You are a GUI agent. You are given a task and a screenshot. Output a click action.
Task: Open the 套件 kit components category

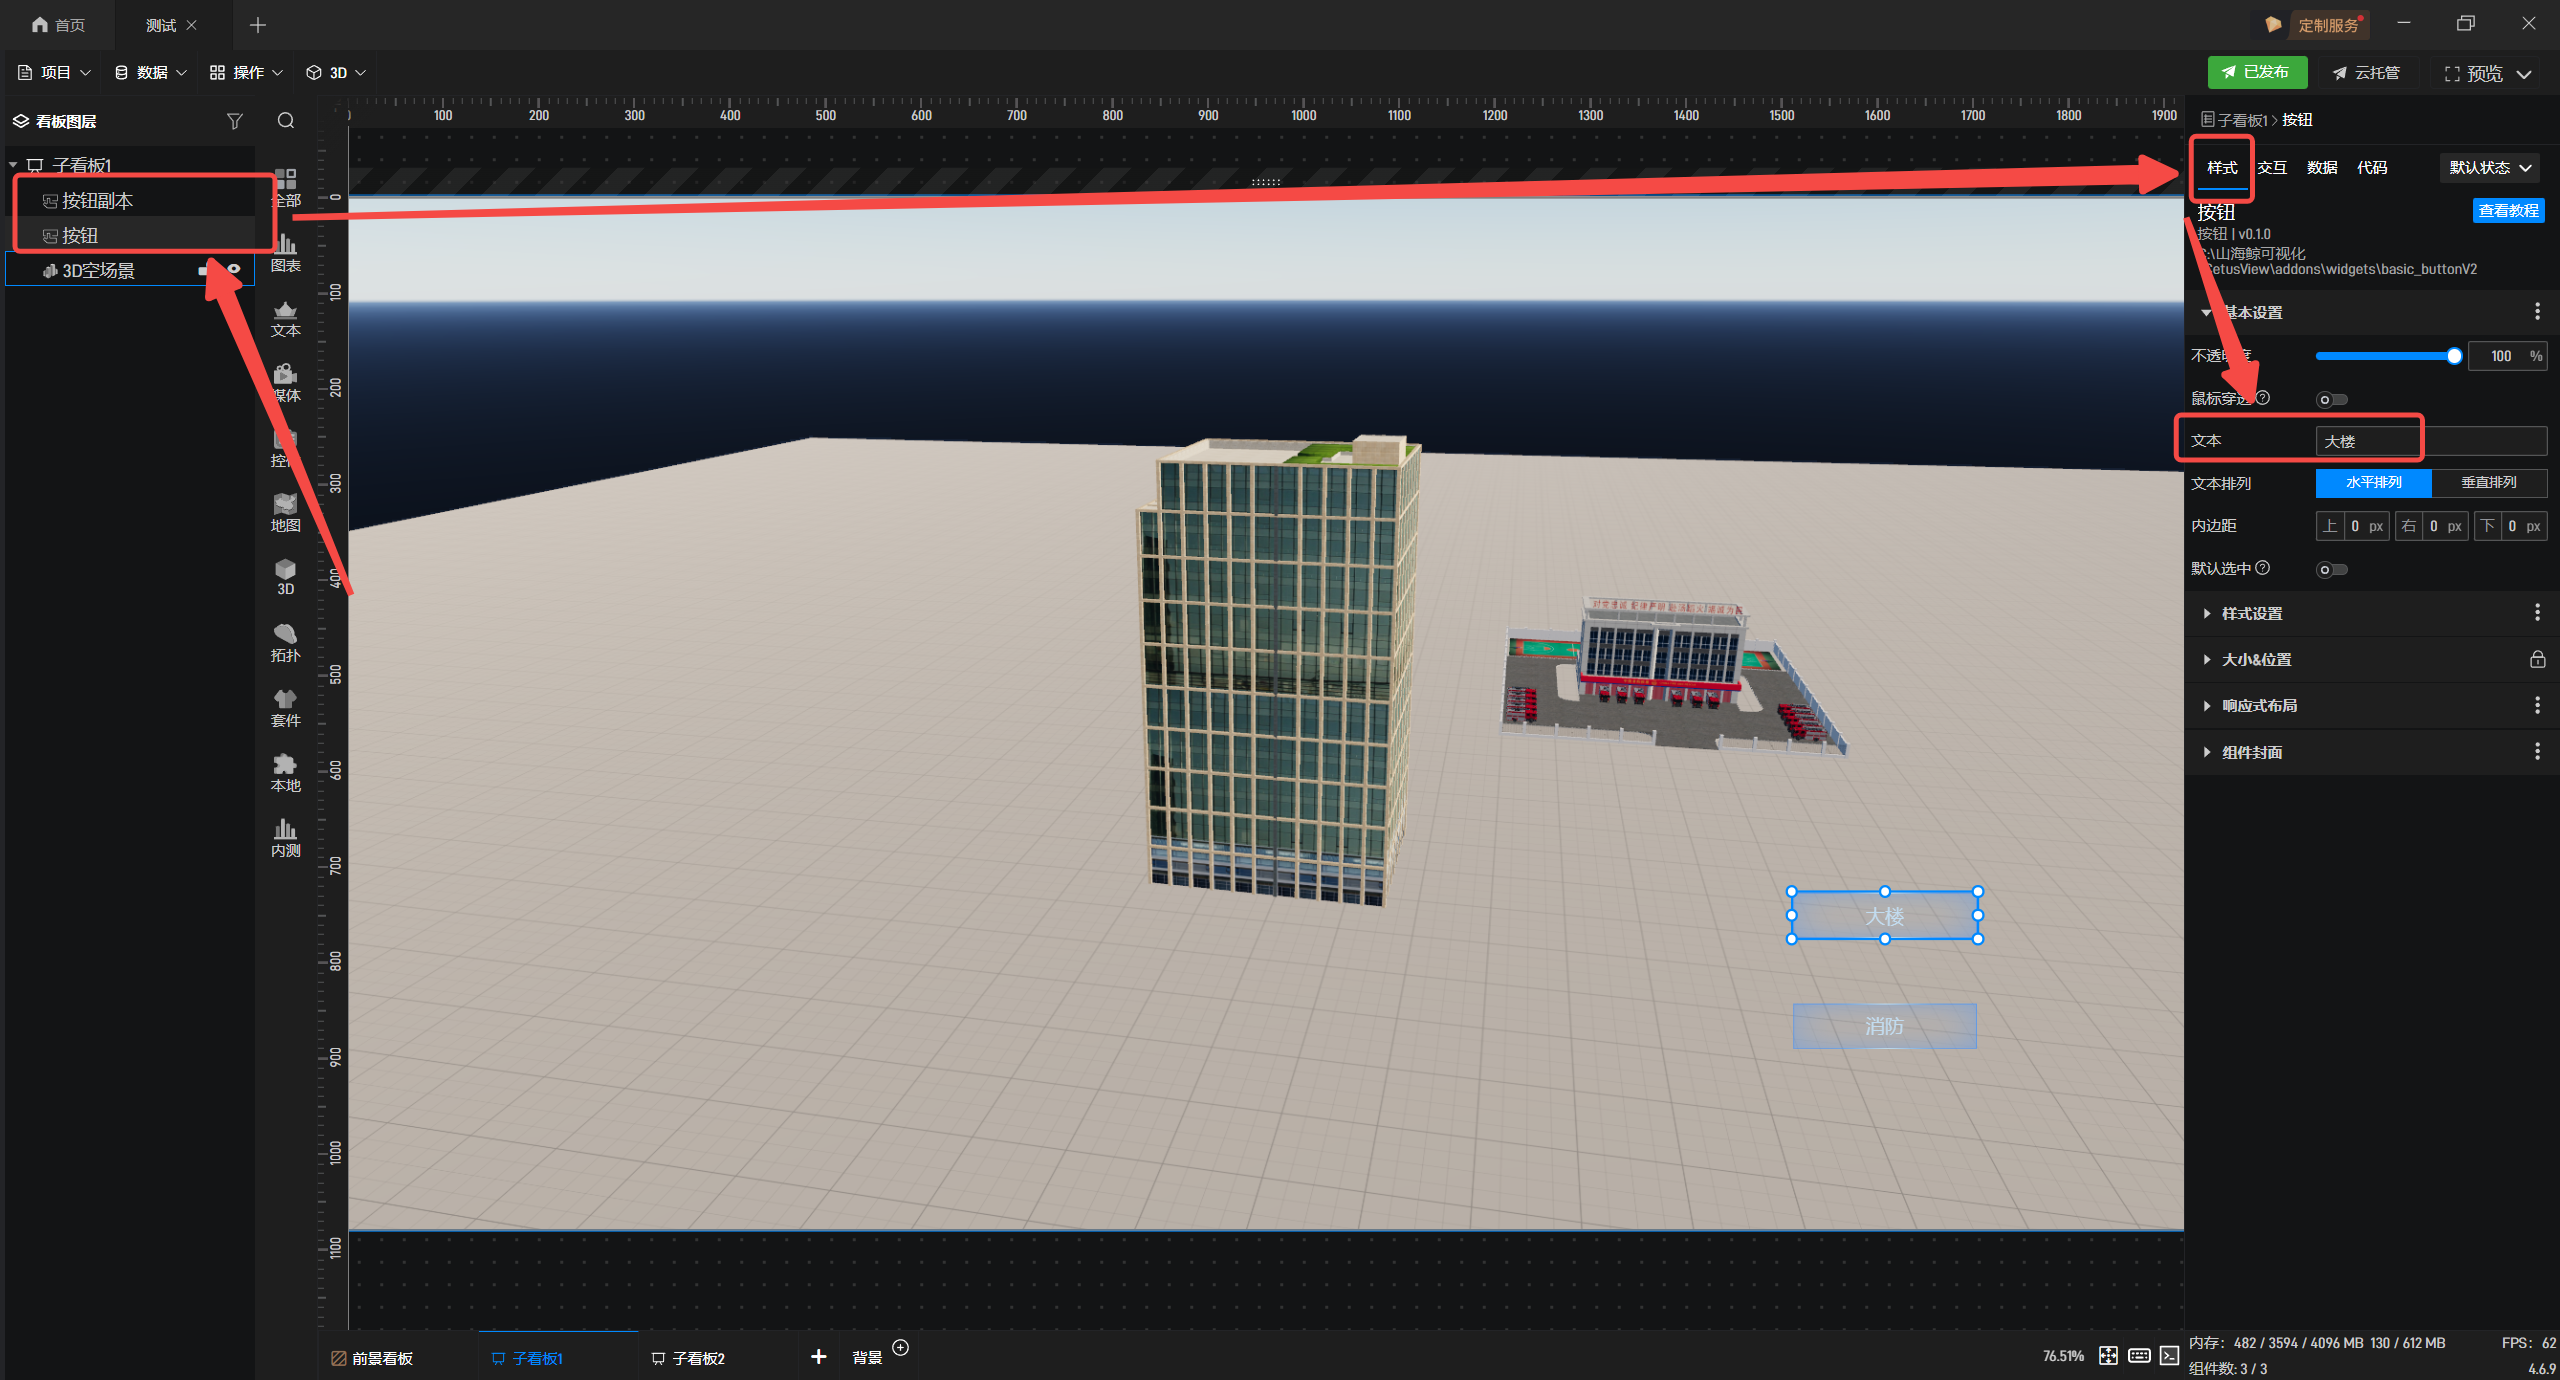(x=285, y=707)
